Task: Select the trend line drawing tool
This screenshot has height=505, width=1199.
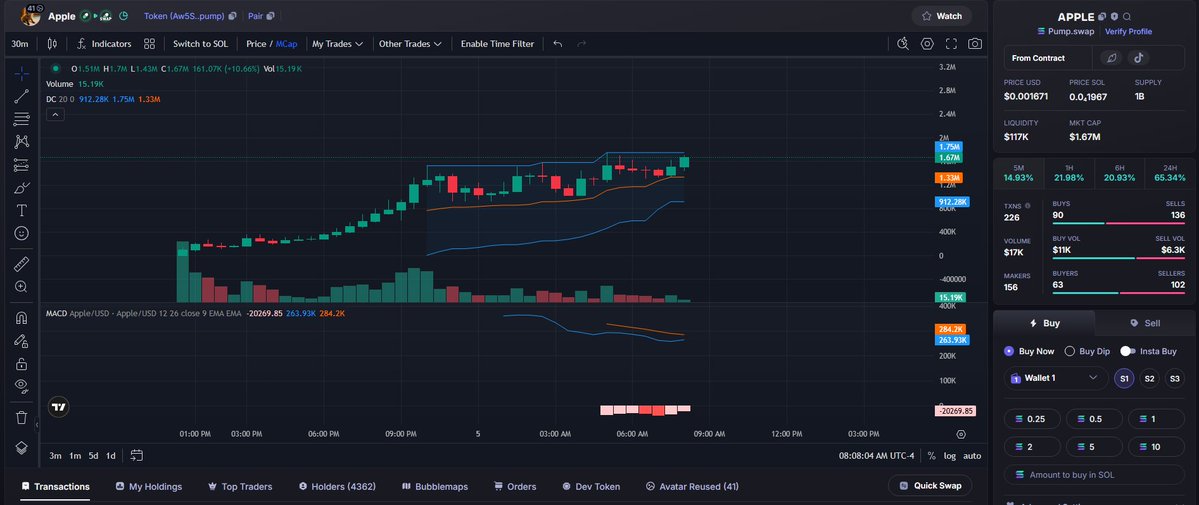Action: (21, 96)
